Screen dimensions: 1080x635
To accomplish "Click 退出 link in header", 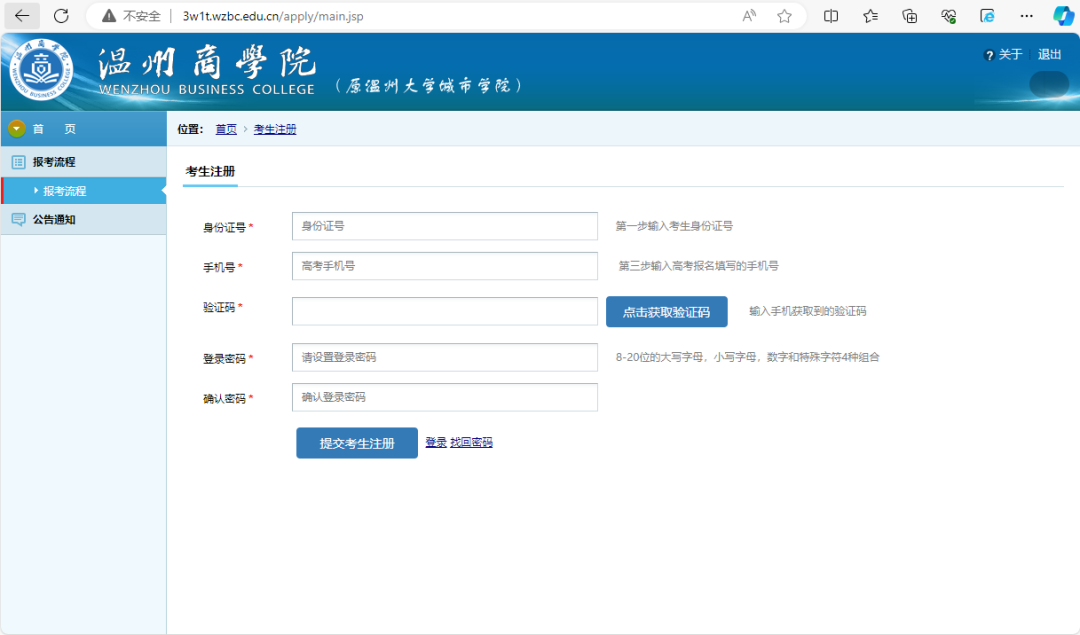I will 1049,55.
